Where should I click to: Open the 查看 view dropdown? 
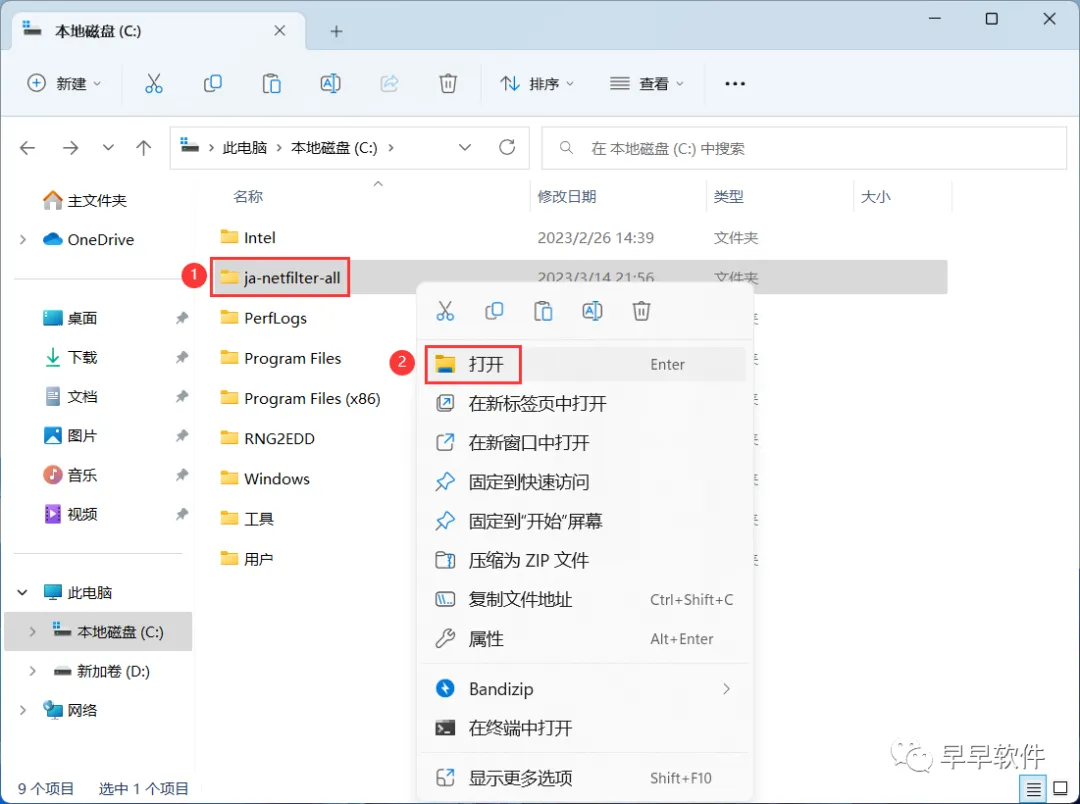647,84
